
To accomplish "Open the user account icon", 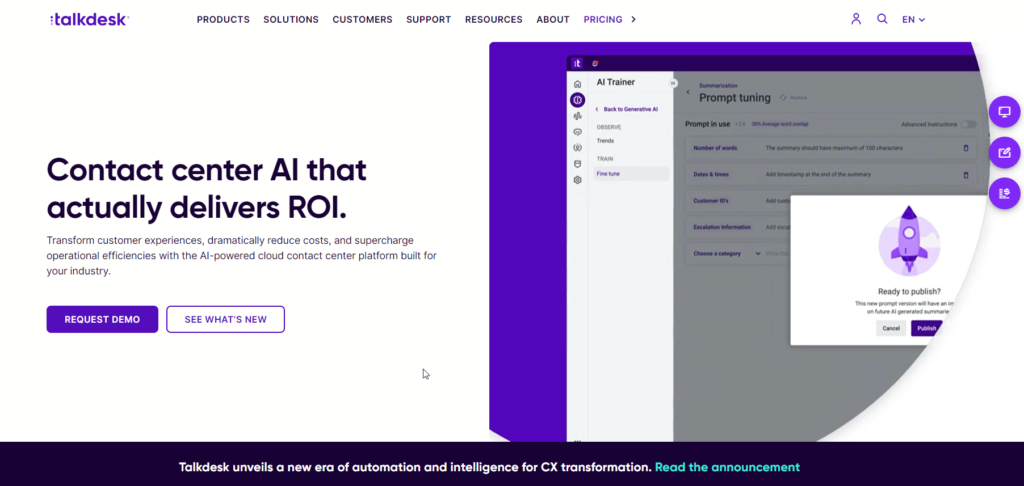I will coord(856,19).
